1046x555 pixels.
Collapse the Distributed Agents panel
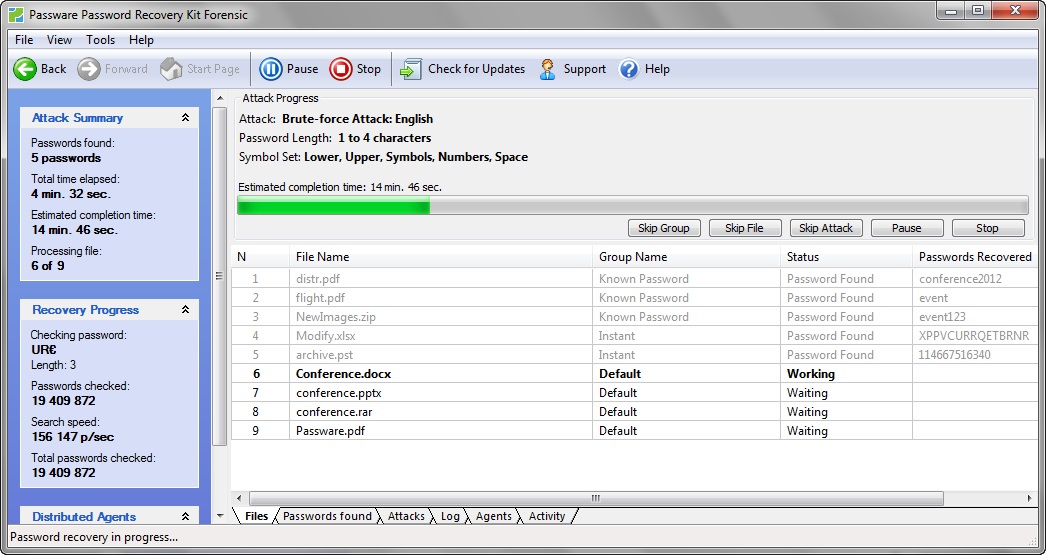[185, 516]
